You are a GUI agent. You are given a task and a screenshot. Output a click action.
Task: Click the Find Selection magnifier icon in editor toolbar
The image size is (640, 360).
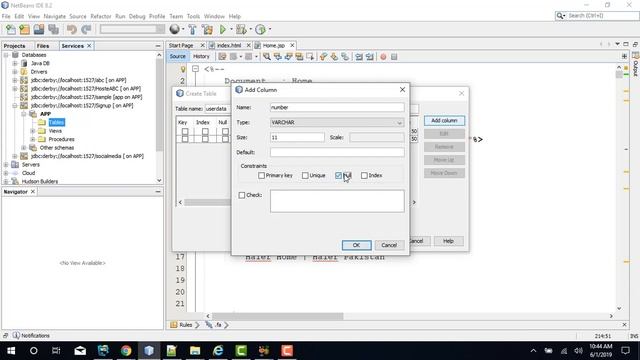coord(267,57)
